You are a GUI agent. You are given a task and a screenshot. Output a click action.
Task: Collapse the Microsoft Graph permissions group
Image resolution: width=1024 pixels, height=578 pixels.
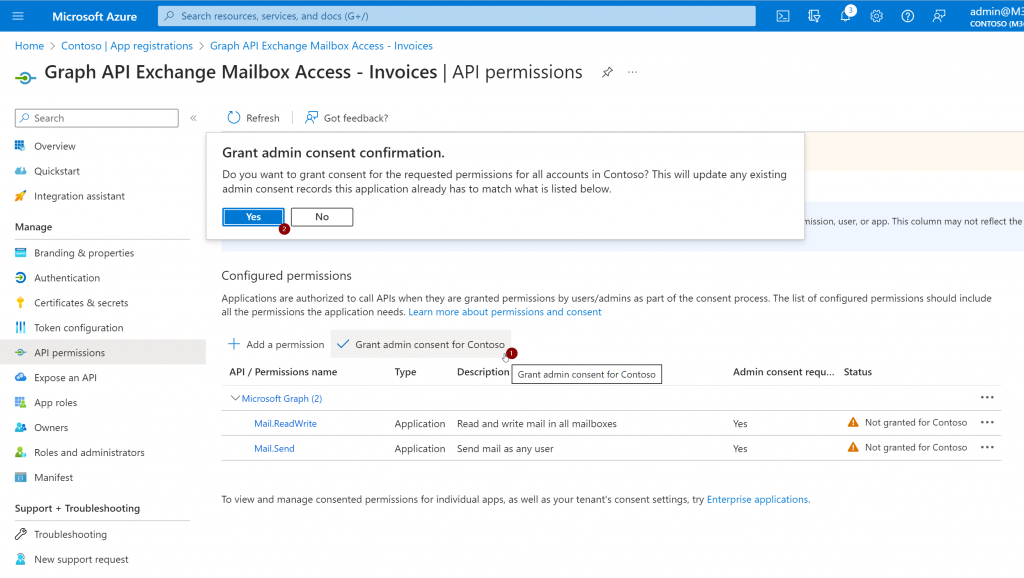click(236, 398)
